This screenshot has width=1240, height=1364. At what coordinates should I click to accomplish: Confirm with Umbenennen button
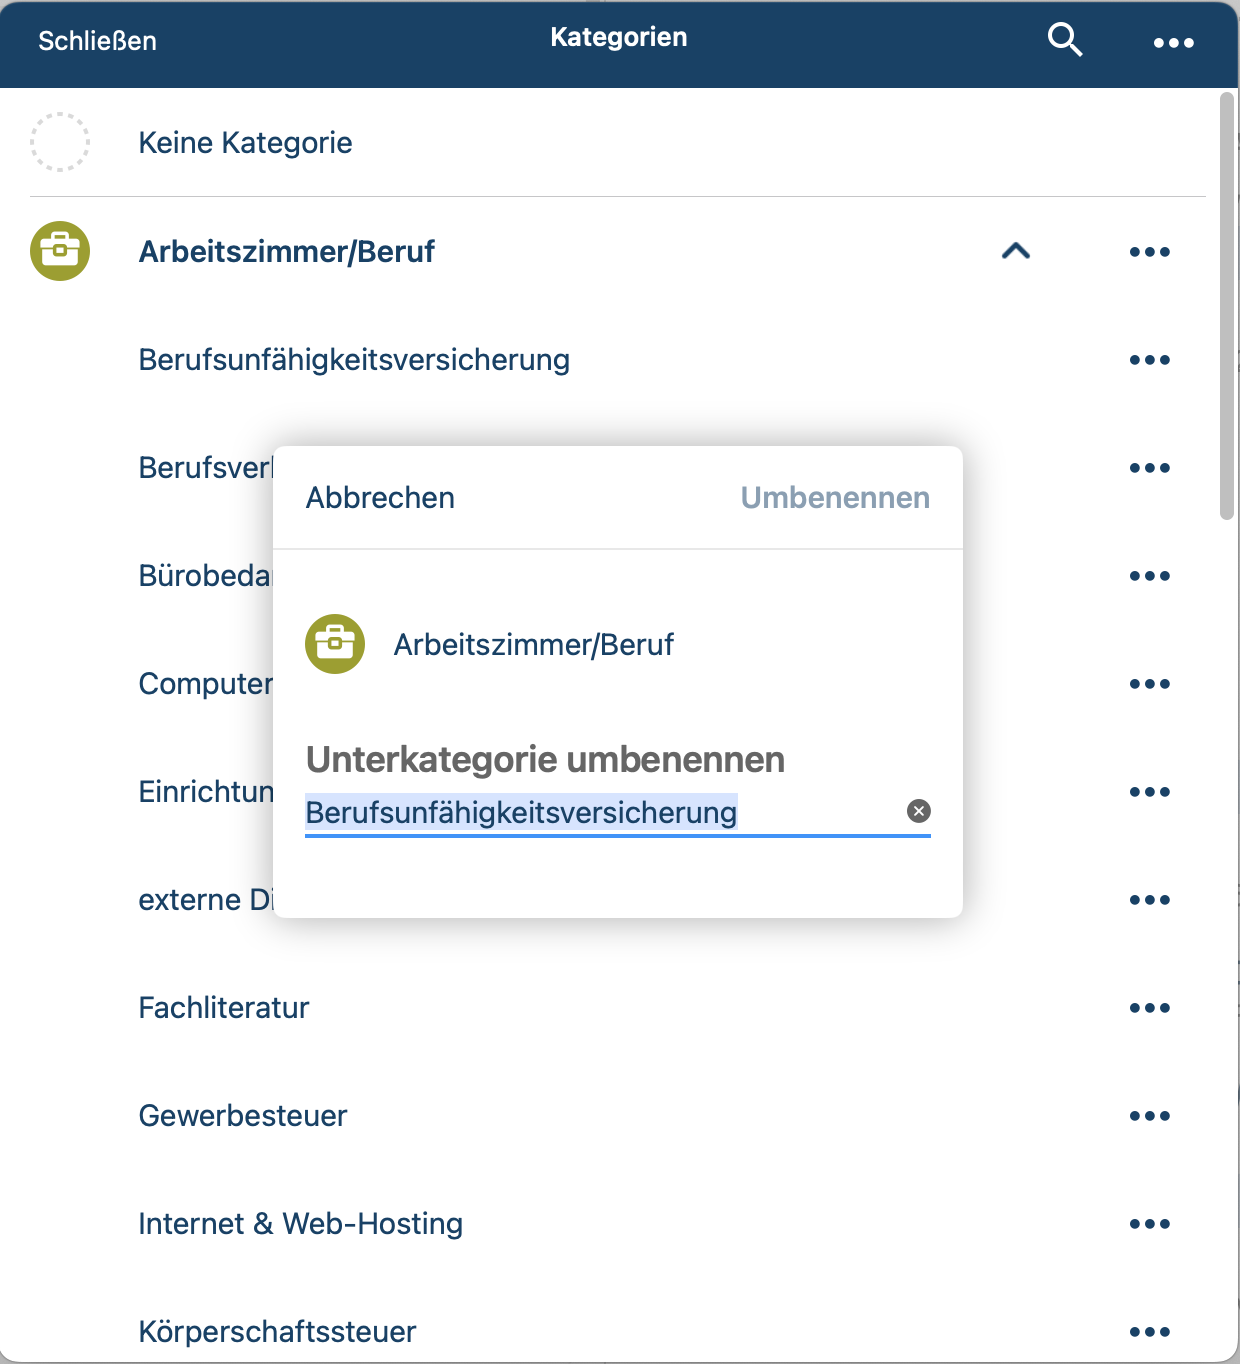pos(835,498)
